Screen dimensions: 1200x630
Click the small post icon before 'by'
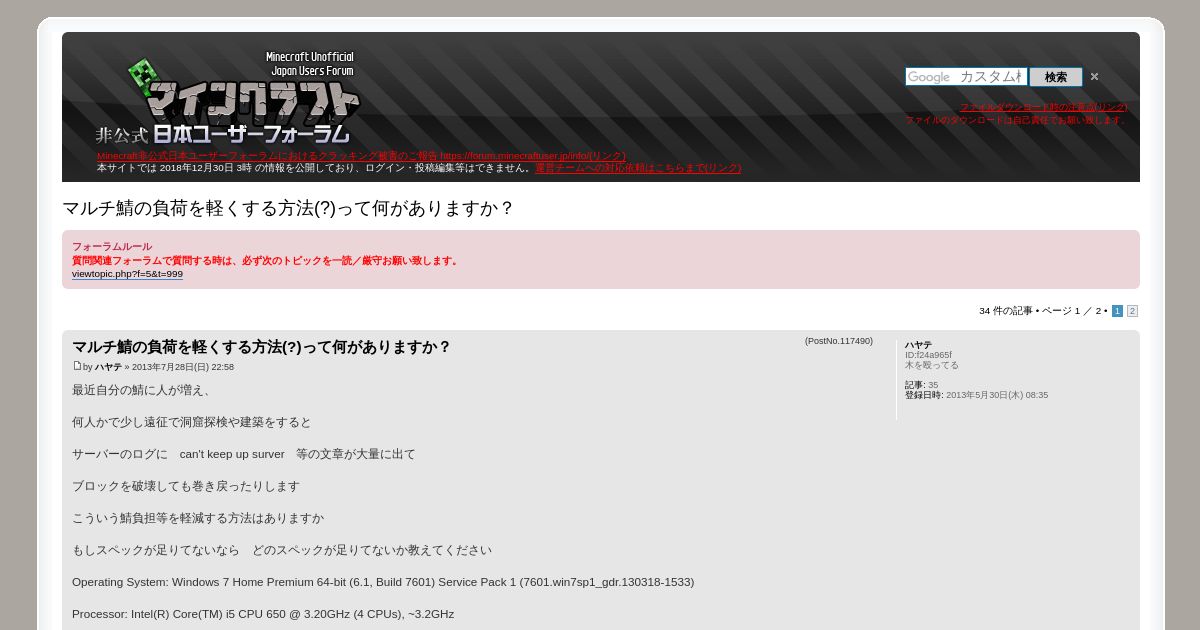click(77, 366)
